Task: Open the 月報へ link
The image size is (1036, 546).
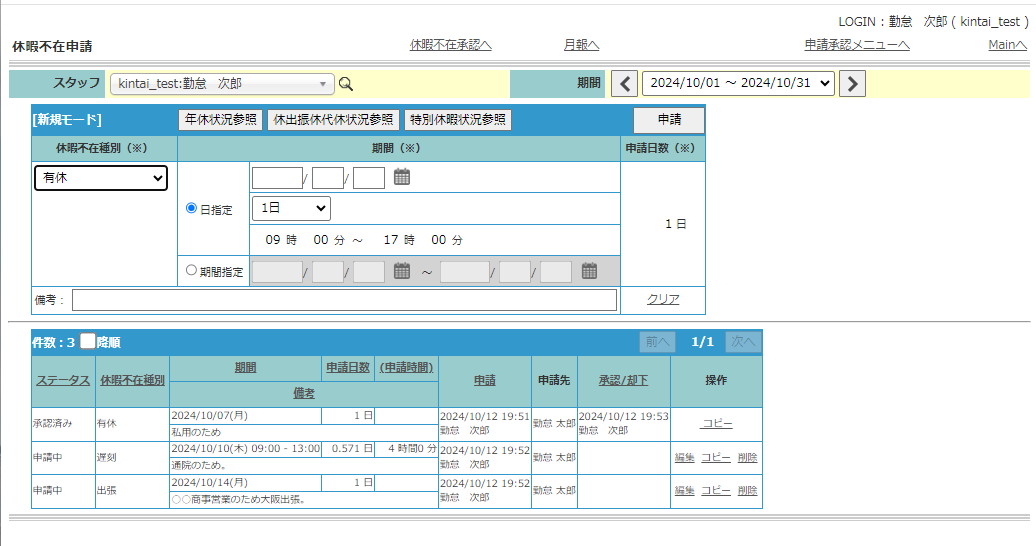Action: [x=581, y=45]
